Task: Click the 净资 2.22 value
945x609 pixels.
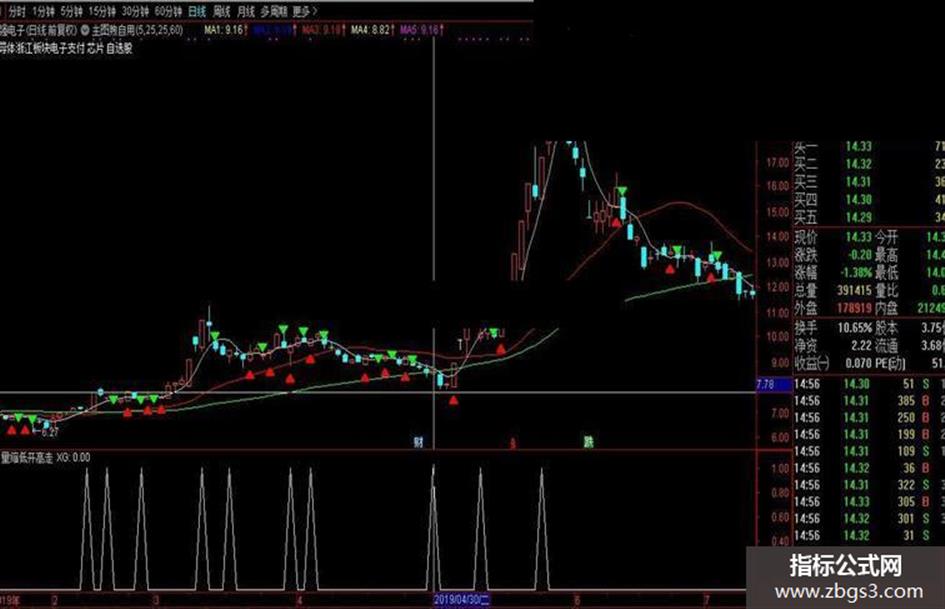Action: 862,346
